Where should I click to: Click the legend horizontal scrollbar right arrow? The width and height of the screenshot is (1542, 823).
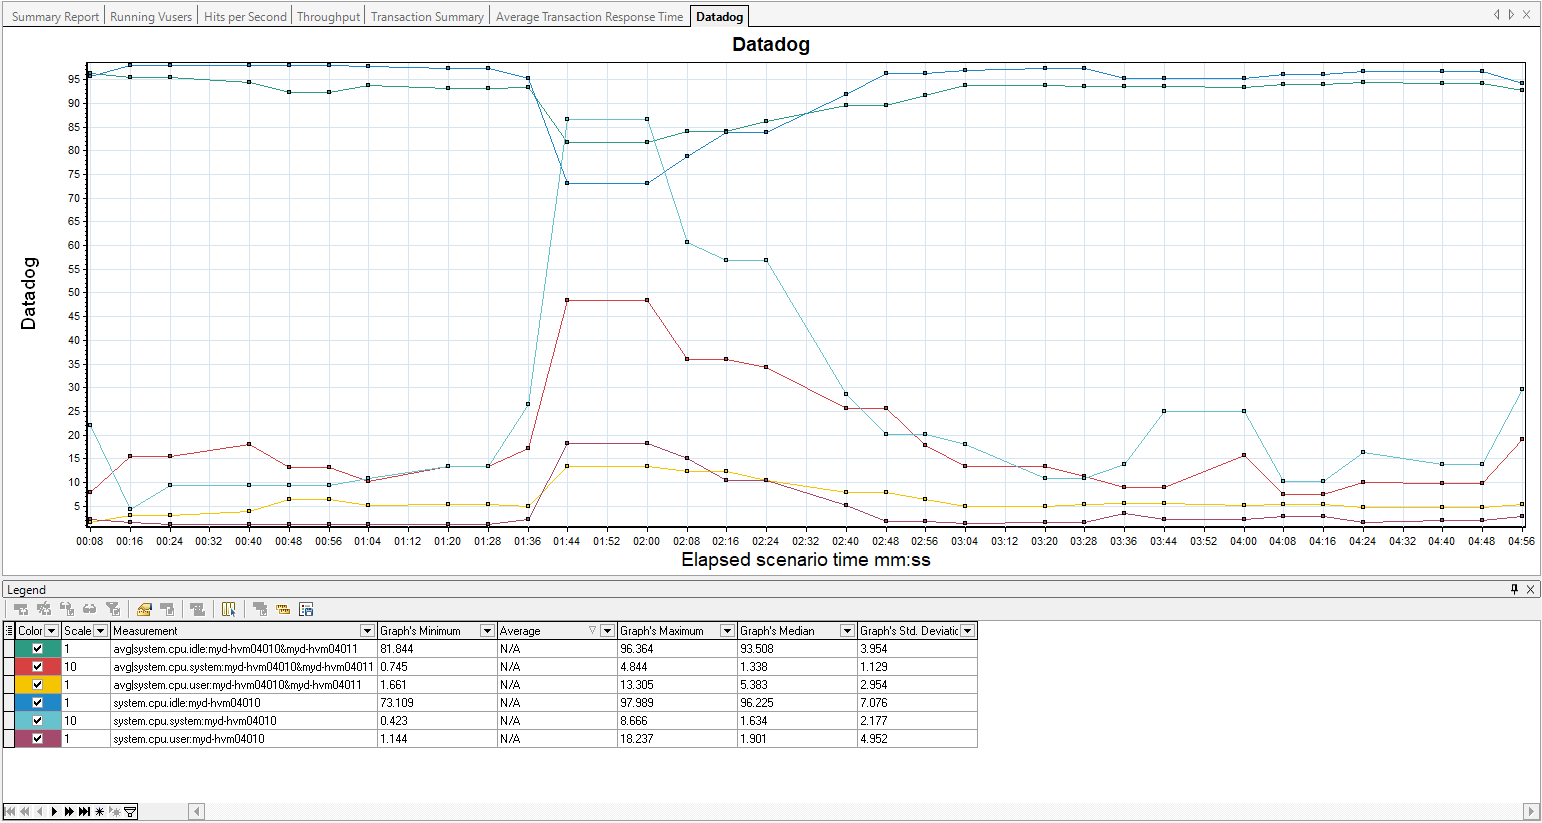click(x=1530, y=811)
